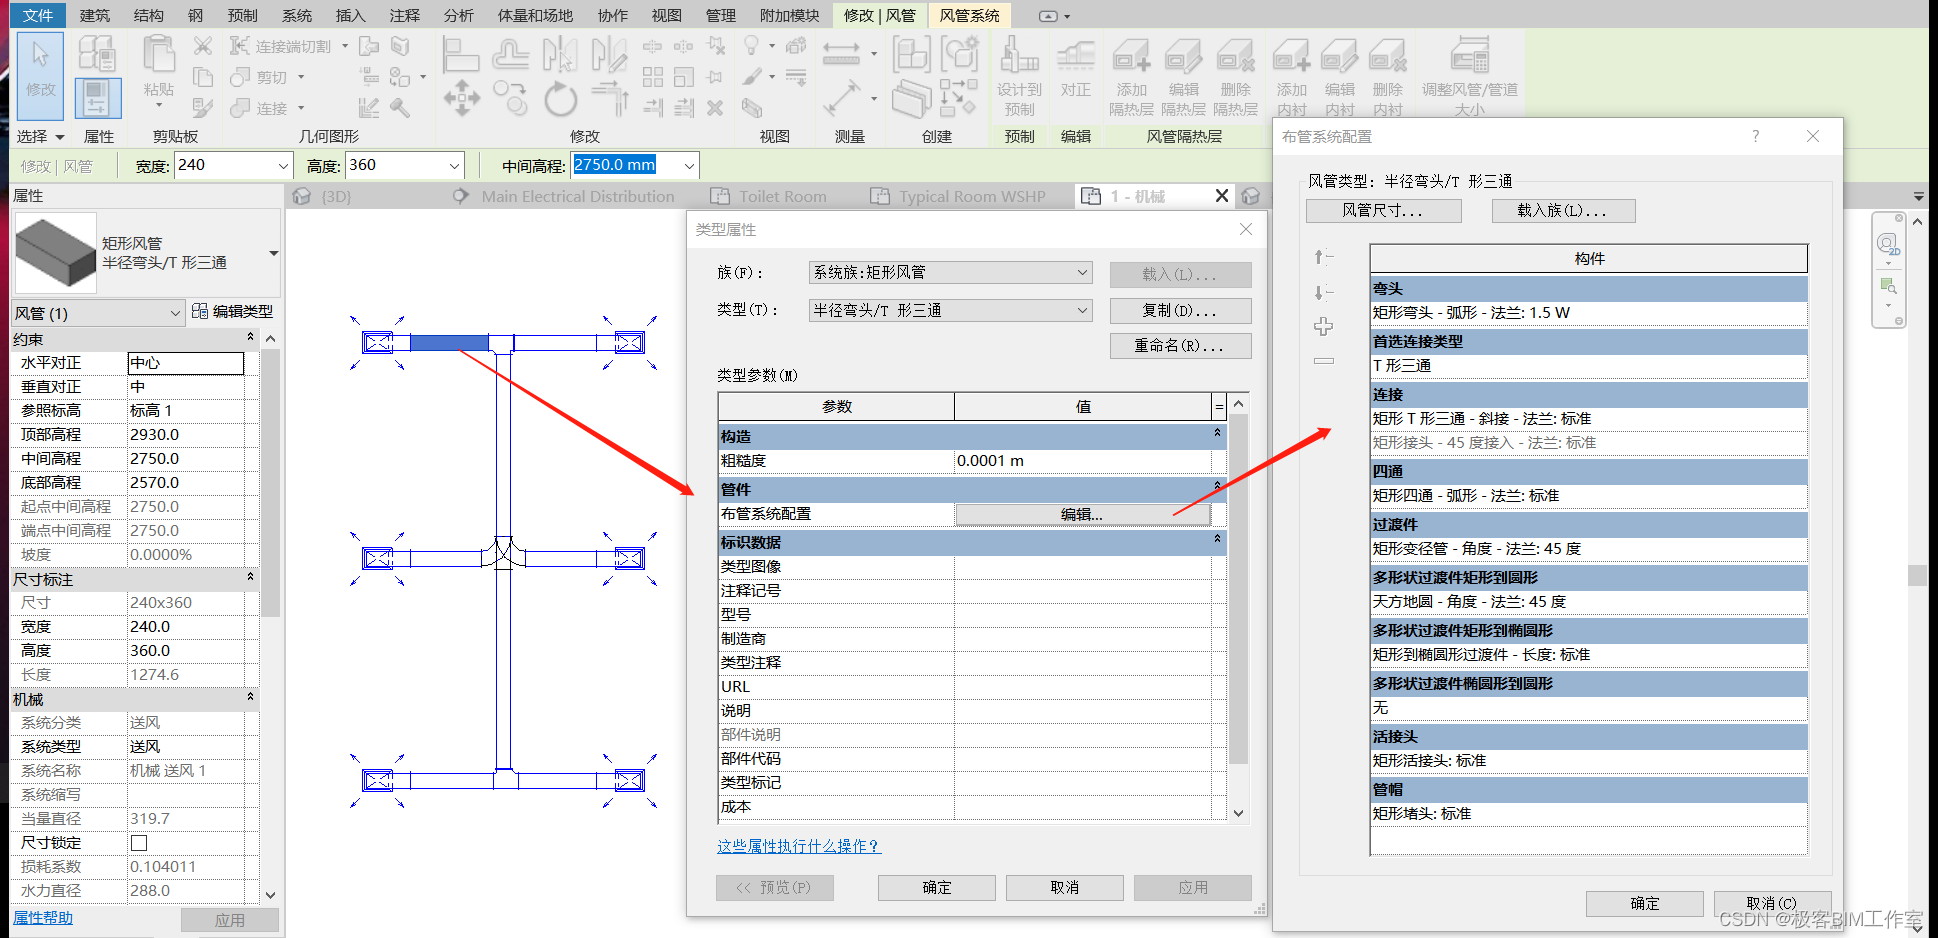Select the 修改 arrow tool in ribbon
1938x938 pixels.
tap(40, 74)
